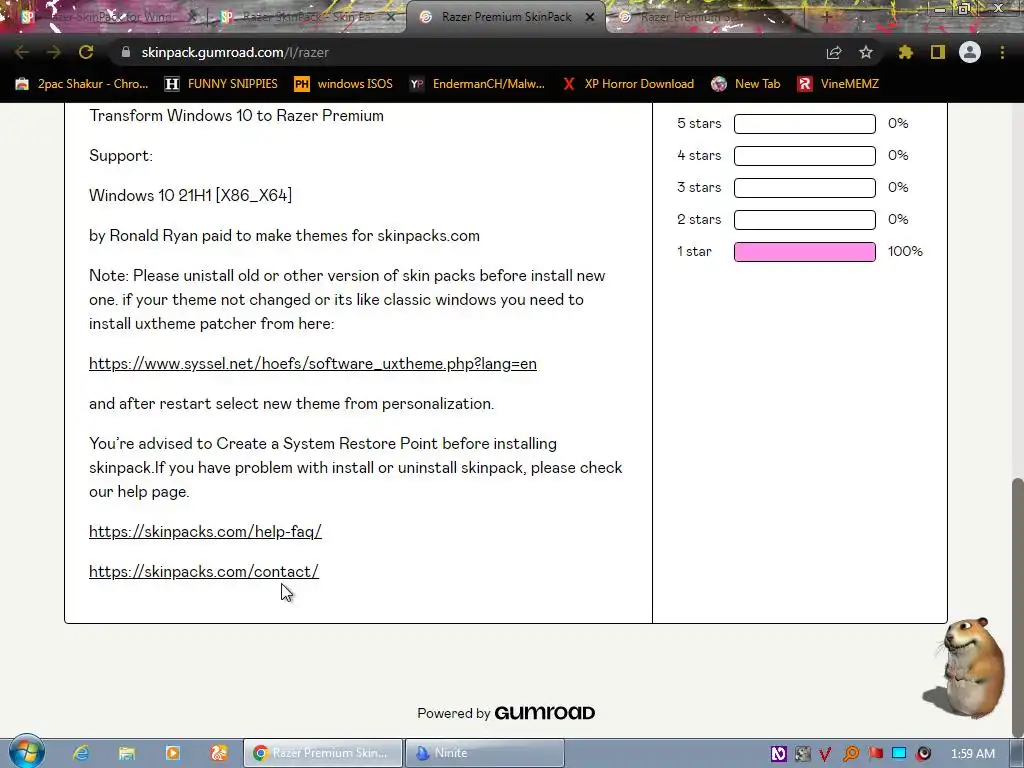This screenshot has width=1024, height=768.
Task: Click the red V tray icon
Action: click(825, 754)
